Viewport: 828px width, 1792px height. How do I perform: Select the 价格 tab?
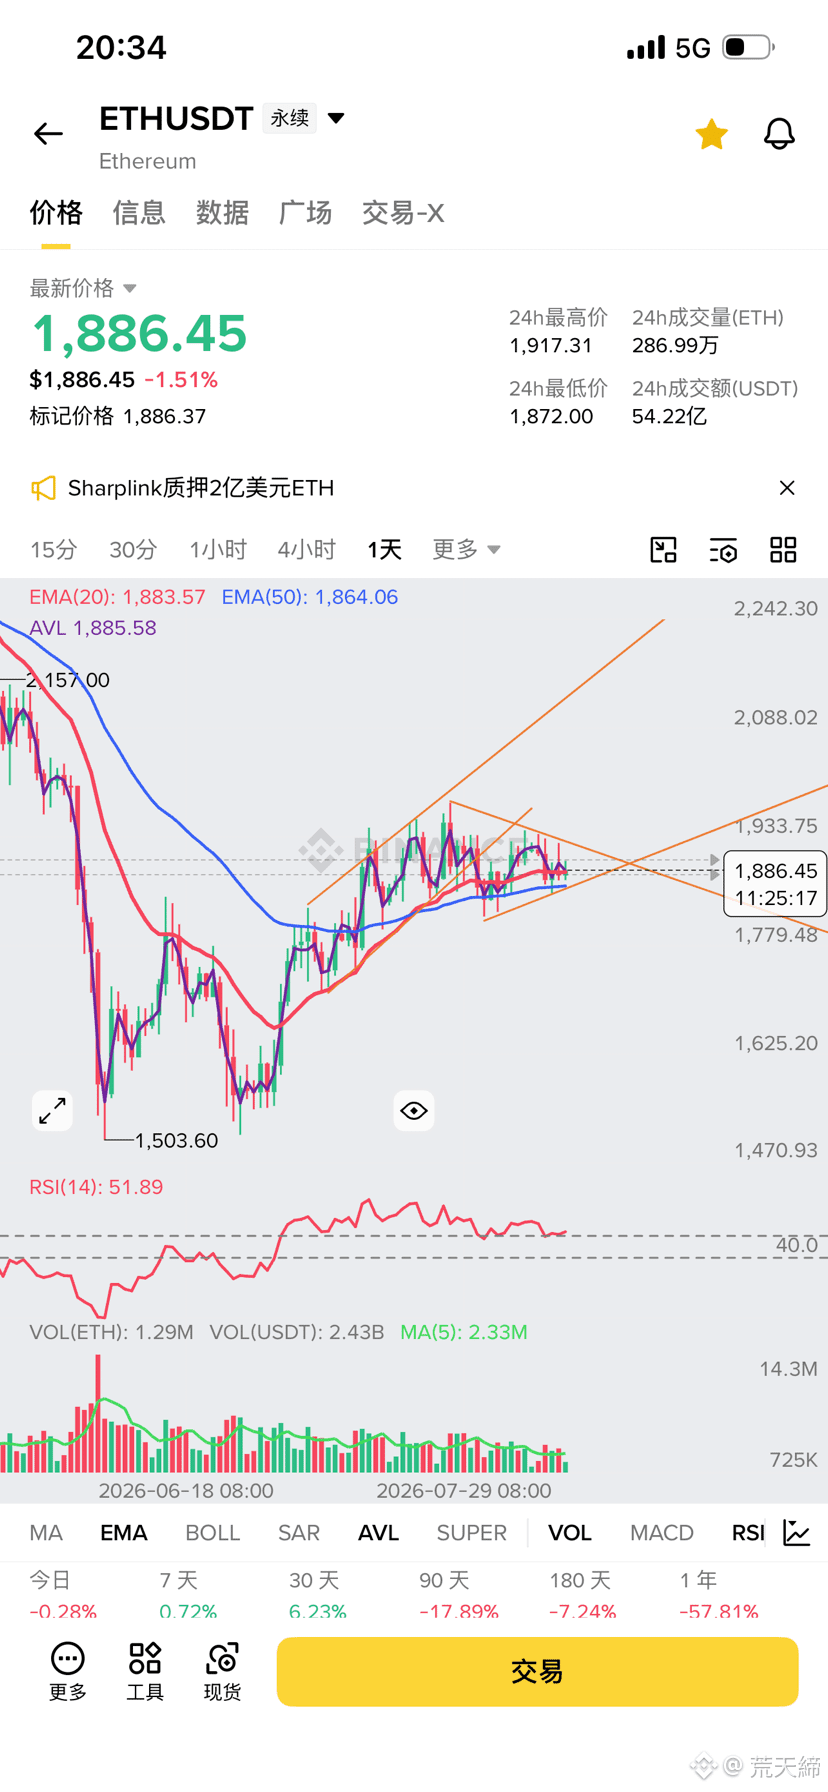[x=56, y=213]
